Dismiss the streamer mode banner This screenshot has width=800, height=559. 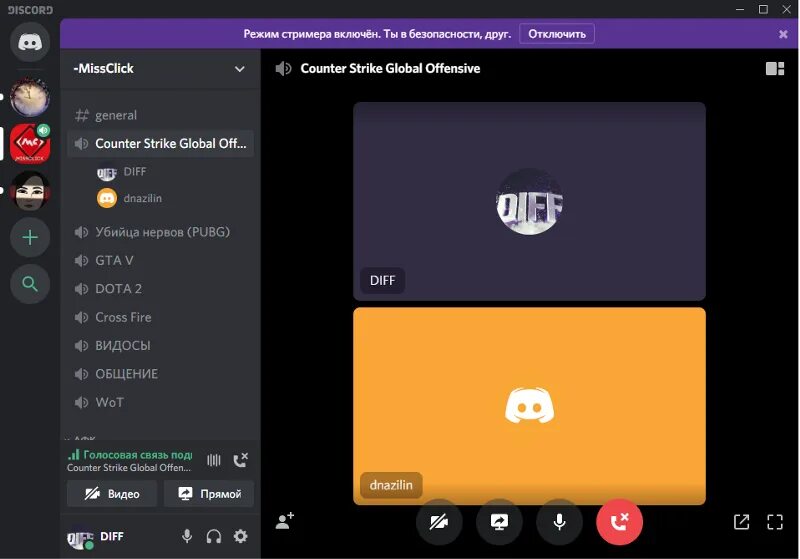coord(783,34)
